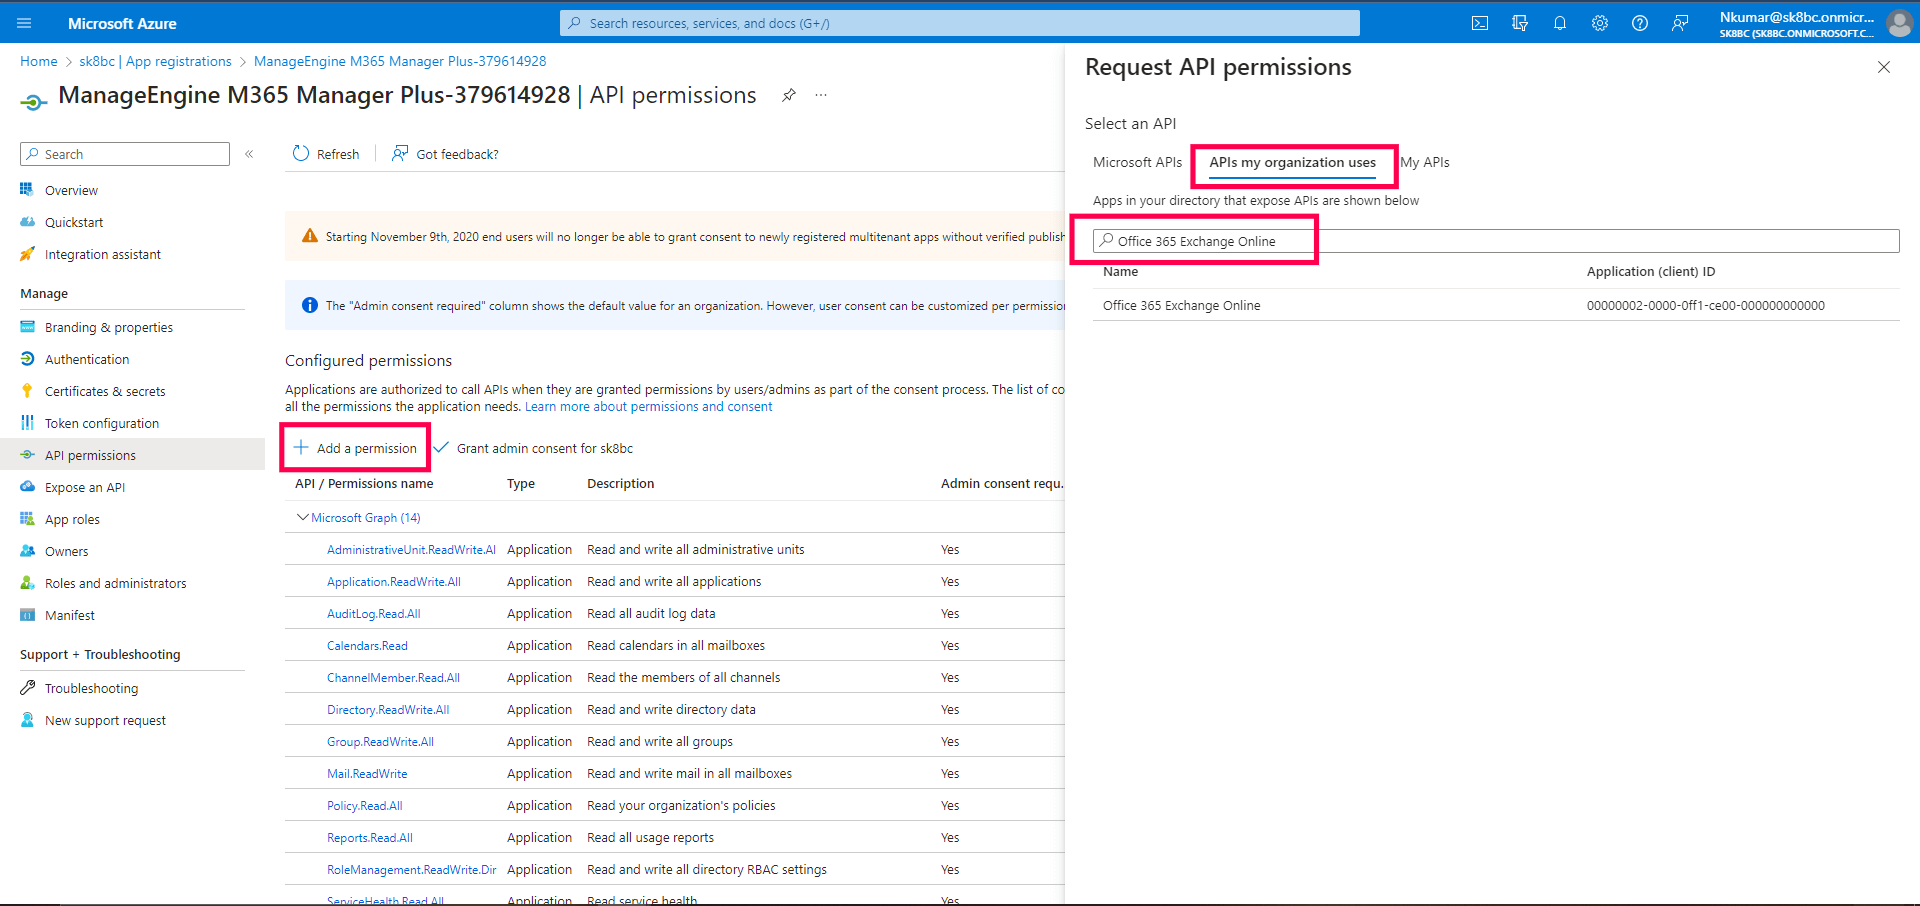The image size is (1920, 906).
Task: Collapse the Microsoft Graph permissions group
Action: (x=302, y=517)
